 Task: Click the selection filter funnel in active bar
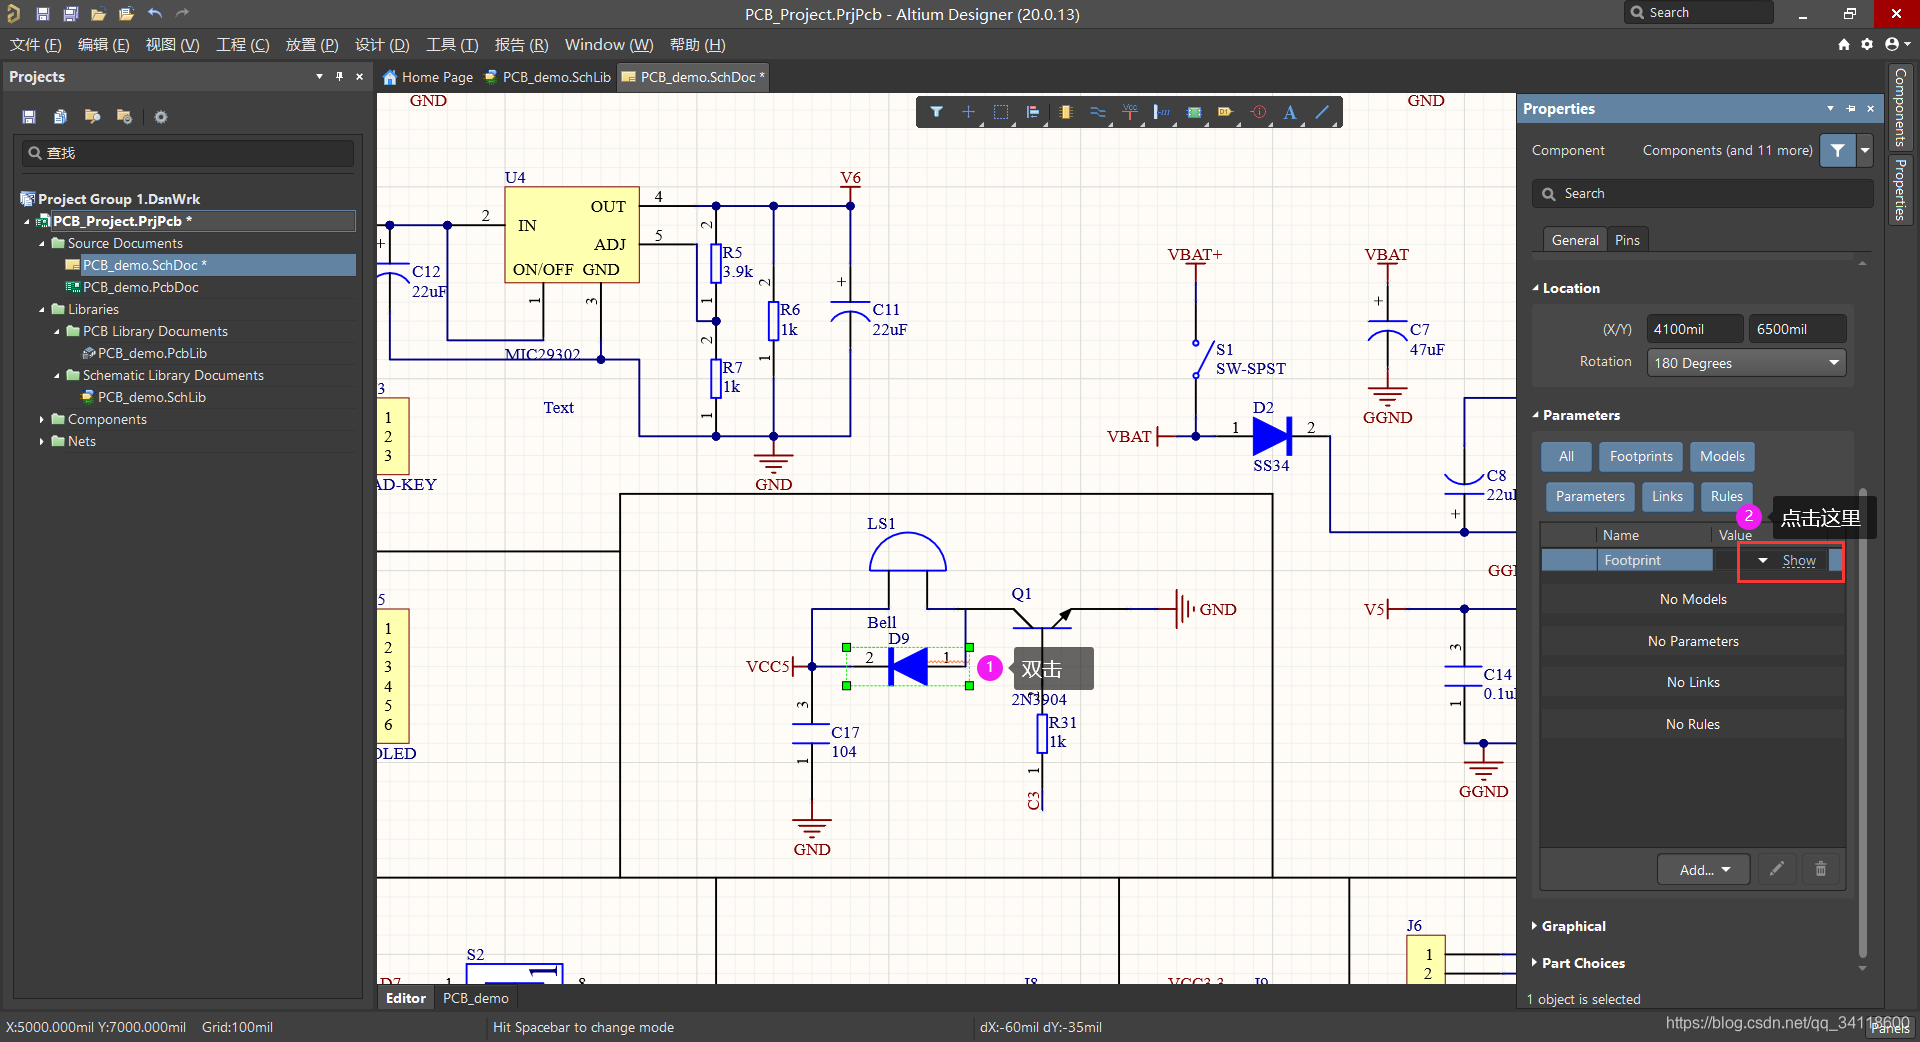pyautogui.click(x=936, y=112)
